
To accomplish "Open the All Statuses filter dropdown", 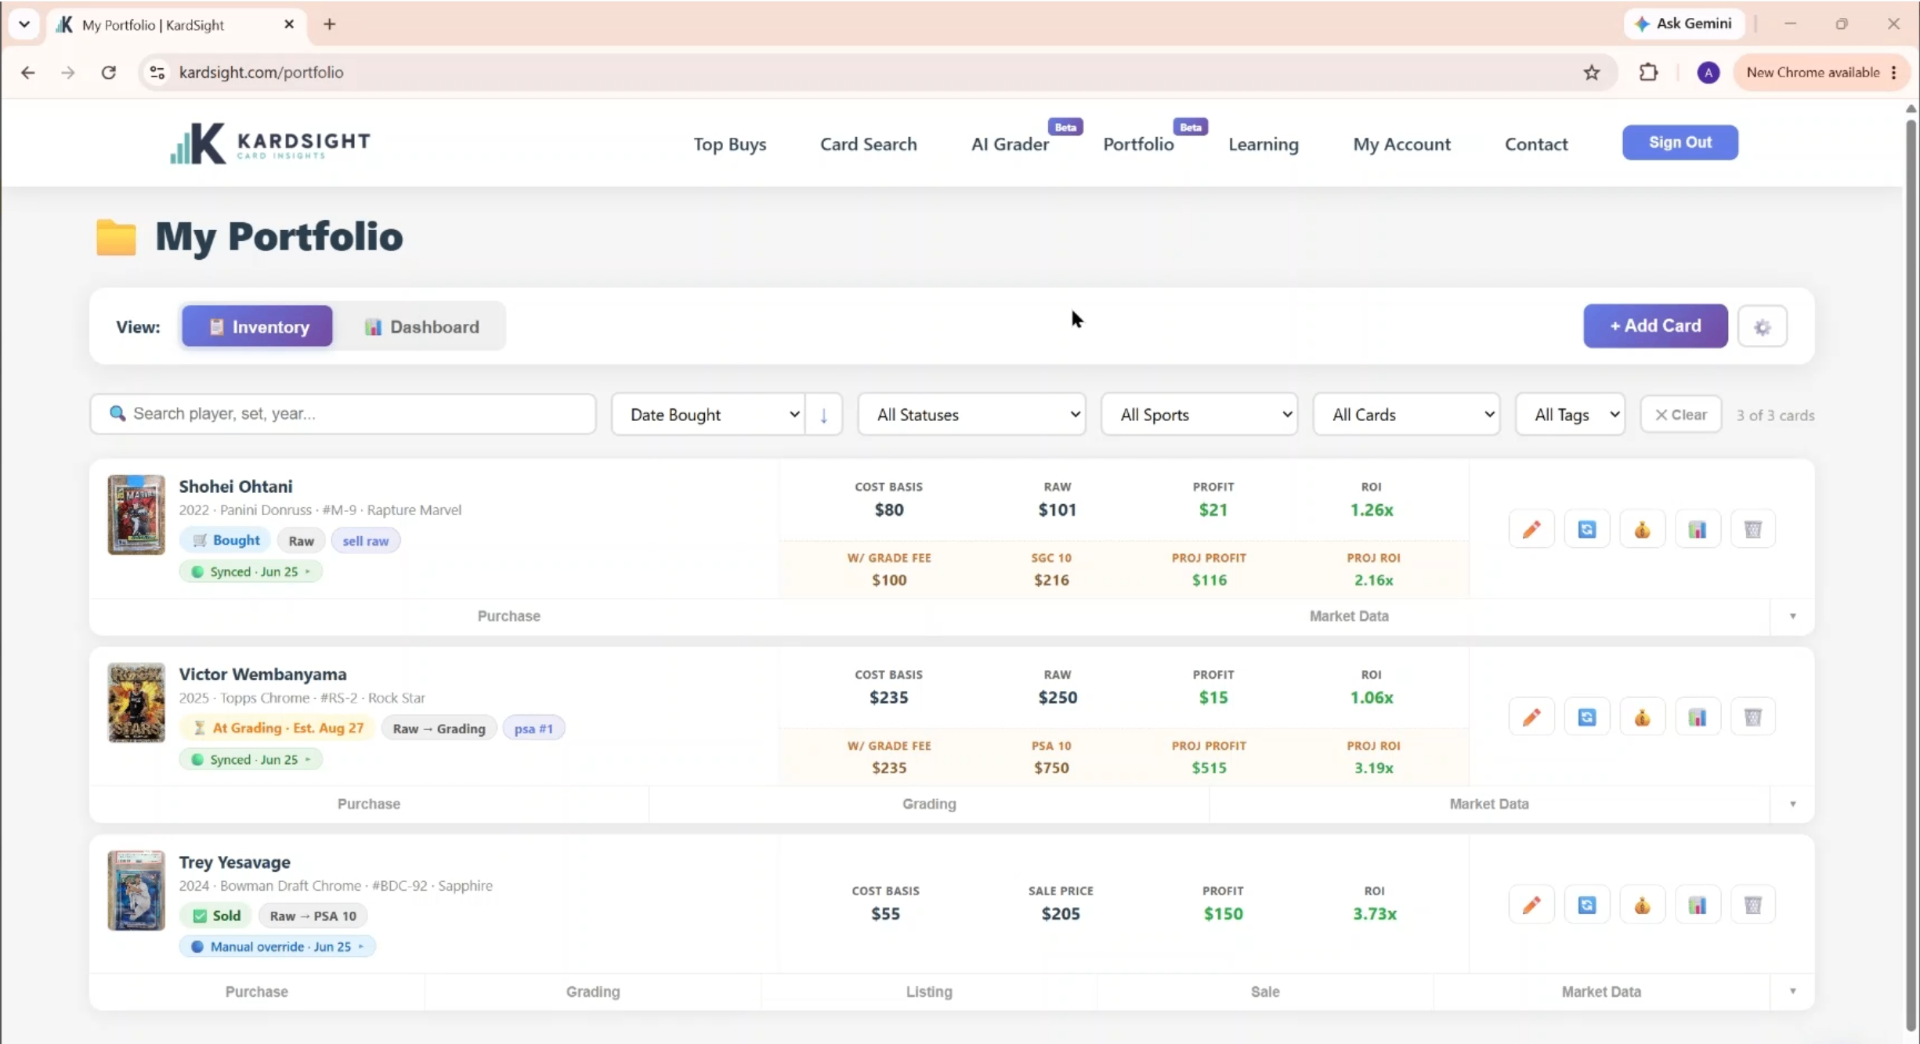I will pyautogui.click(x=972, y=415).
